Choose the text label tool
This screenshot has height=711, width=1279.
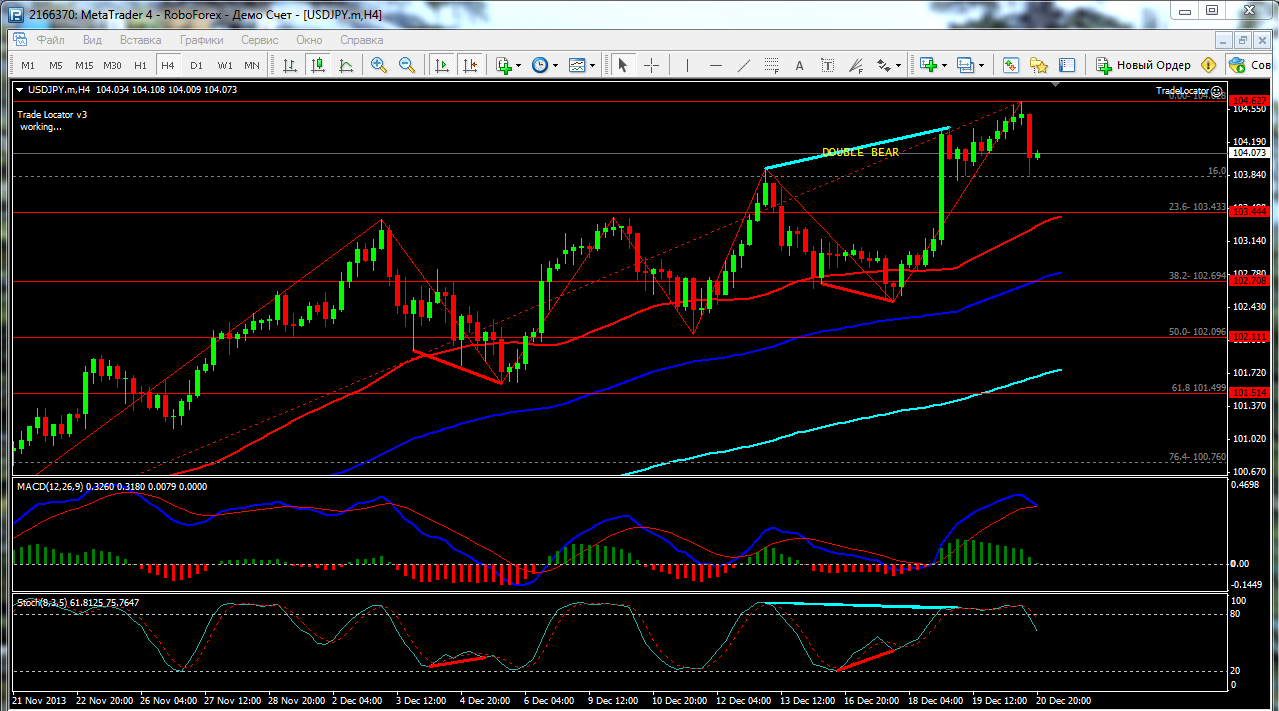tap(827, 65)
